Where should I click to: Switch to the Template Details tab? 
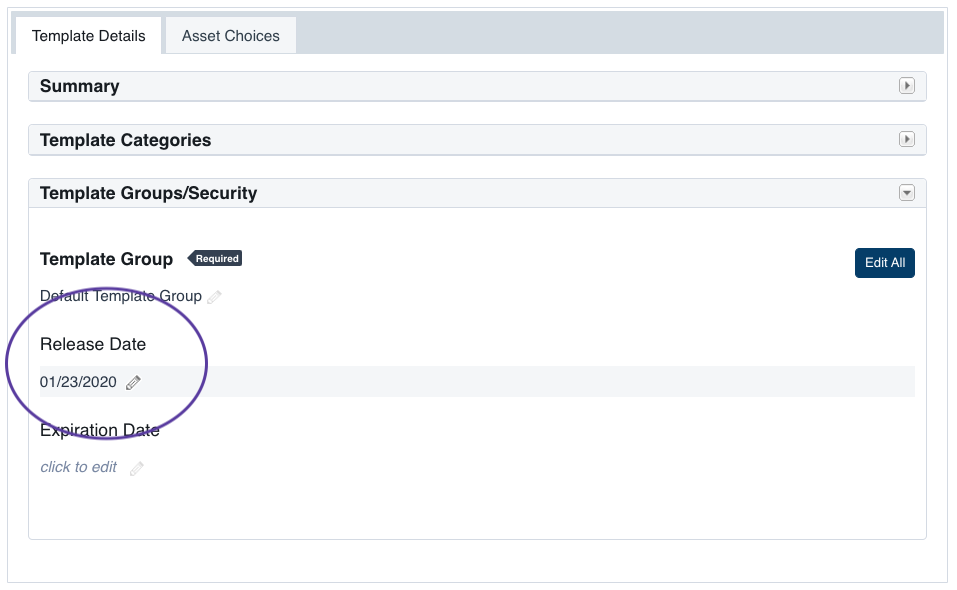[x=89, y=36]
